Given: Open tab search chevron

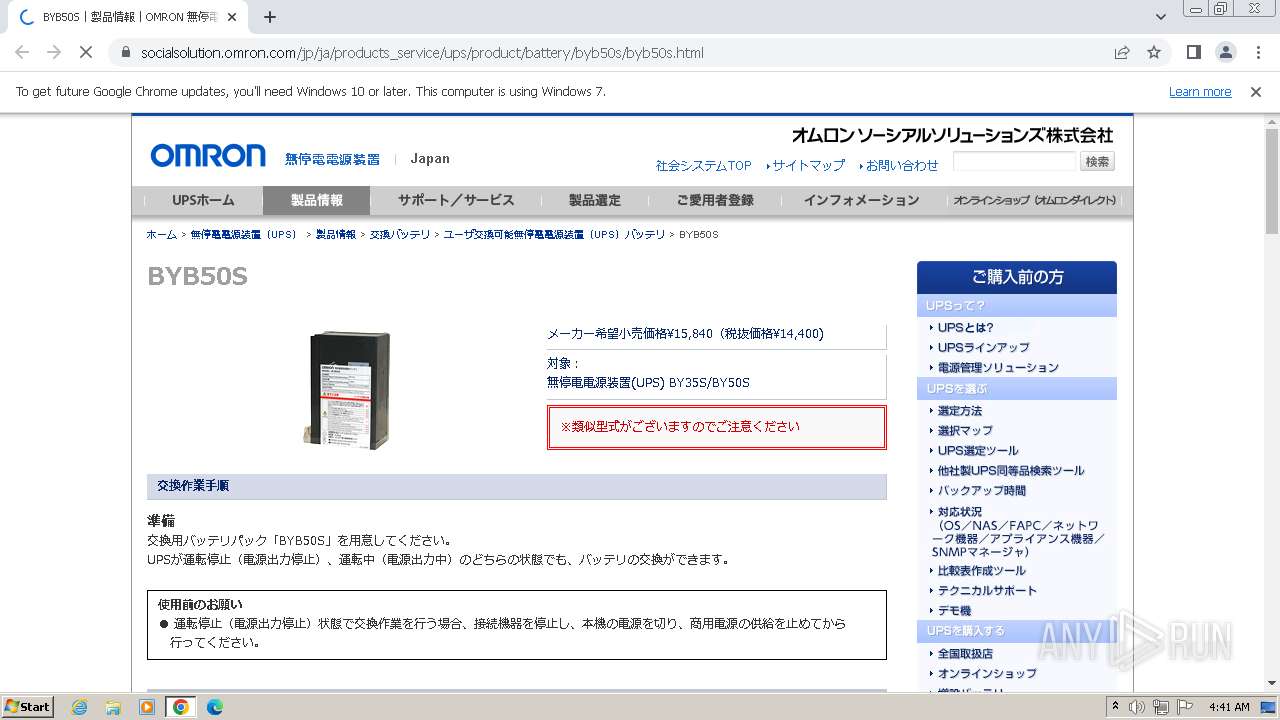Looking at the screenshot, I should (x=1161, y=17).
